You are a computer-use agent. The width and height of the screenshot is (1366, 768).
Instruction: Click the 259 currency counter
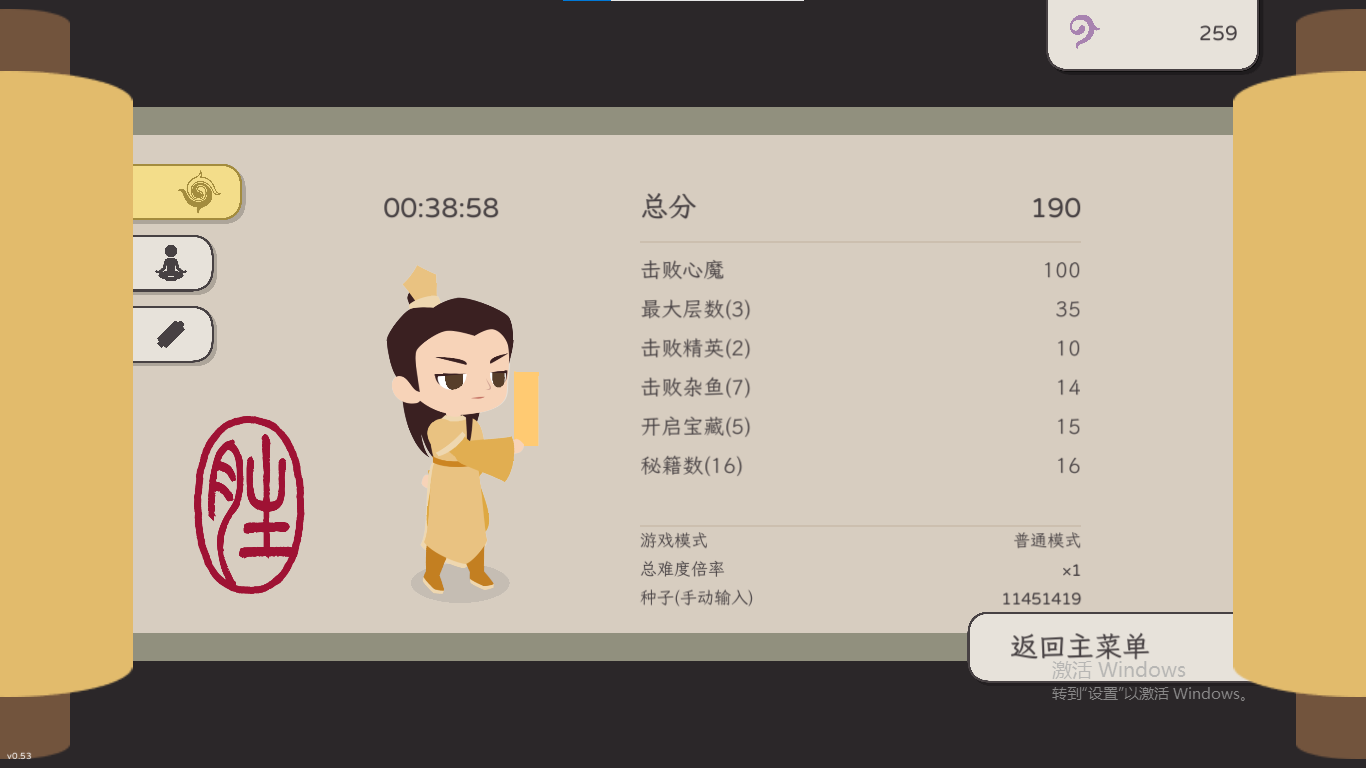click(x=1218, y=33)
